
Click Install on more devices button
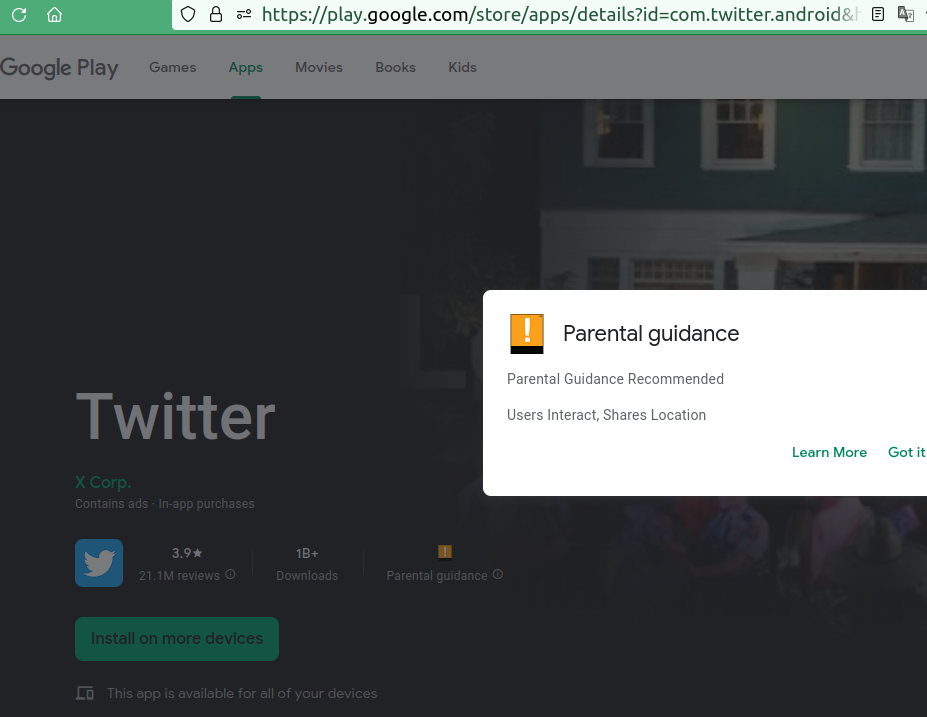point(177,639)
